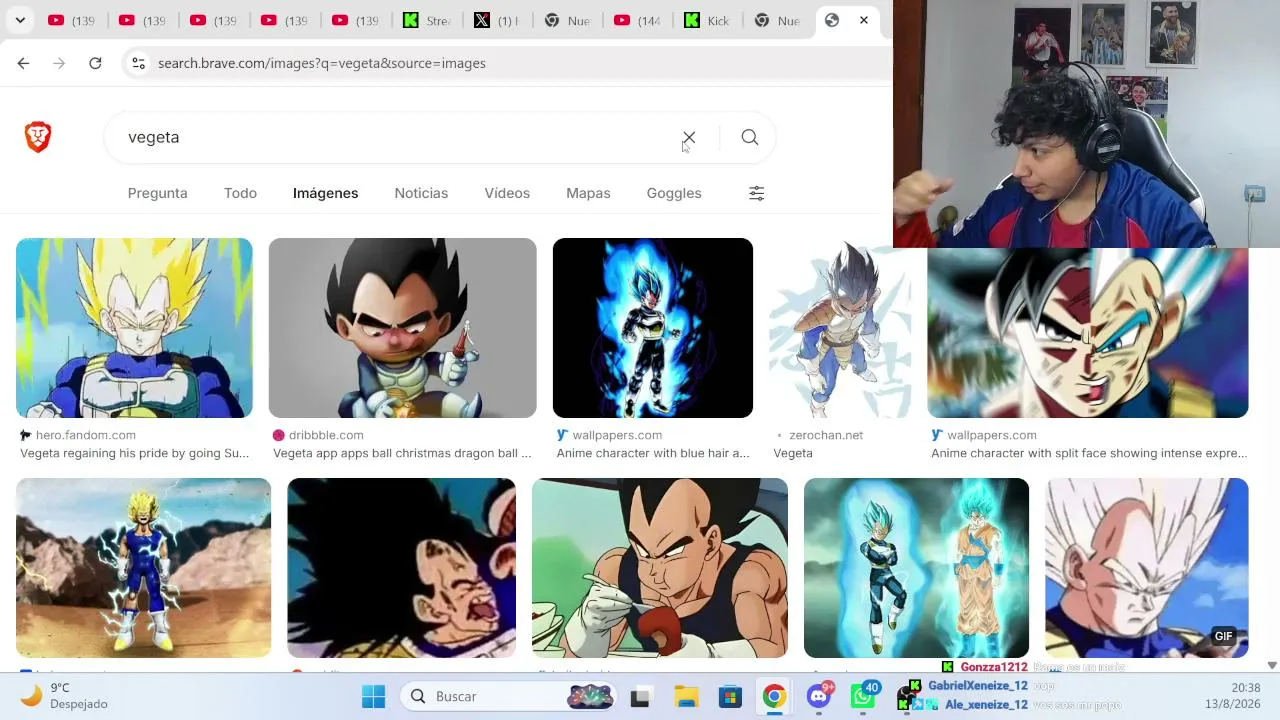The height and width of the screenshot is (720, 1280).
Task: Click in the 'vegeta' search box
Action: tap(400, 137)
